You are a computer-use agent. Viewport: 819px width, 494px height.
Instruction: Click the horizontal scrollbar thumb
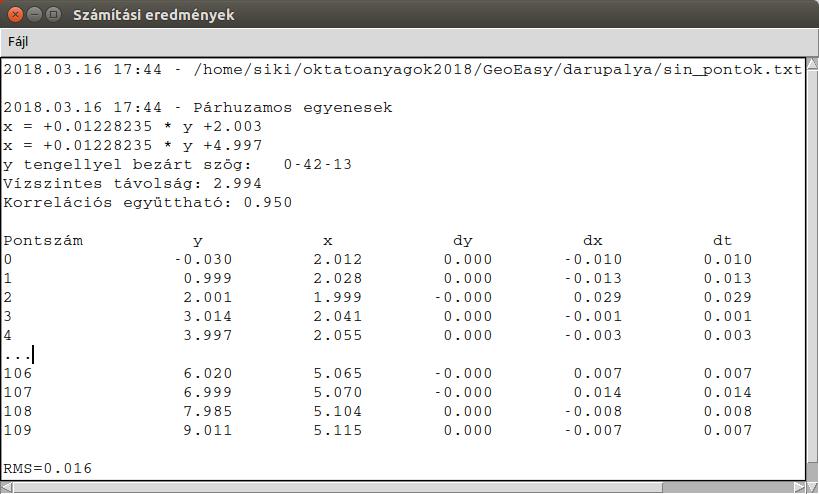coord(337,487)
